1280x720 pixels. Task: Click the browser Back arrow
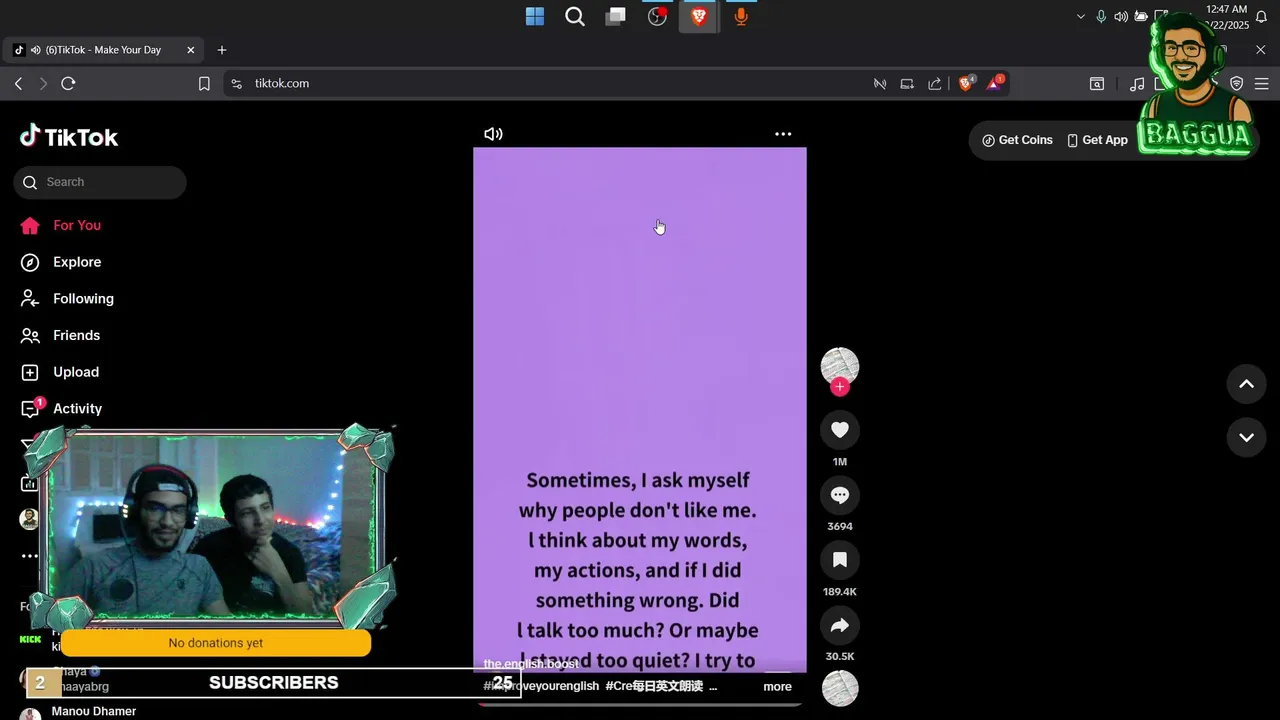click(x=18, y=84)
